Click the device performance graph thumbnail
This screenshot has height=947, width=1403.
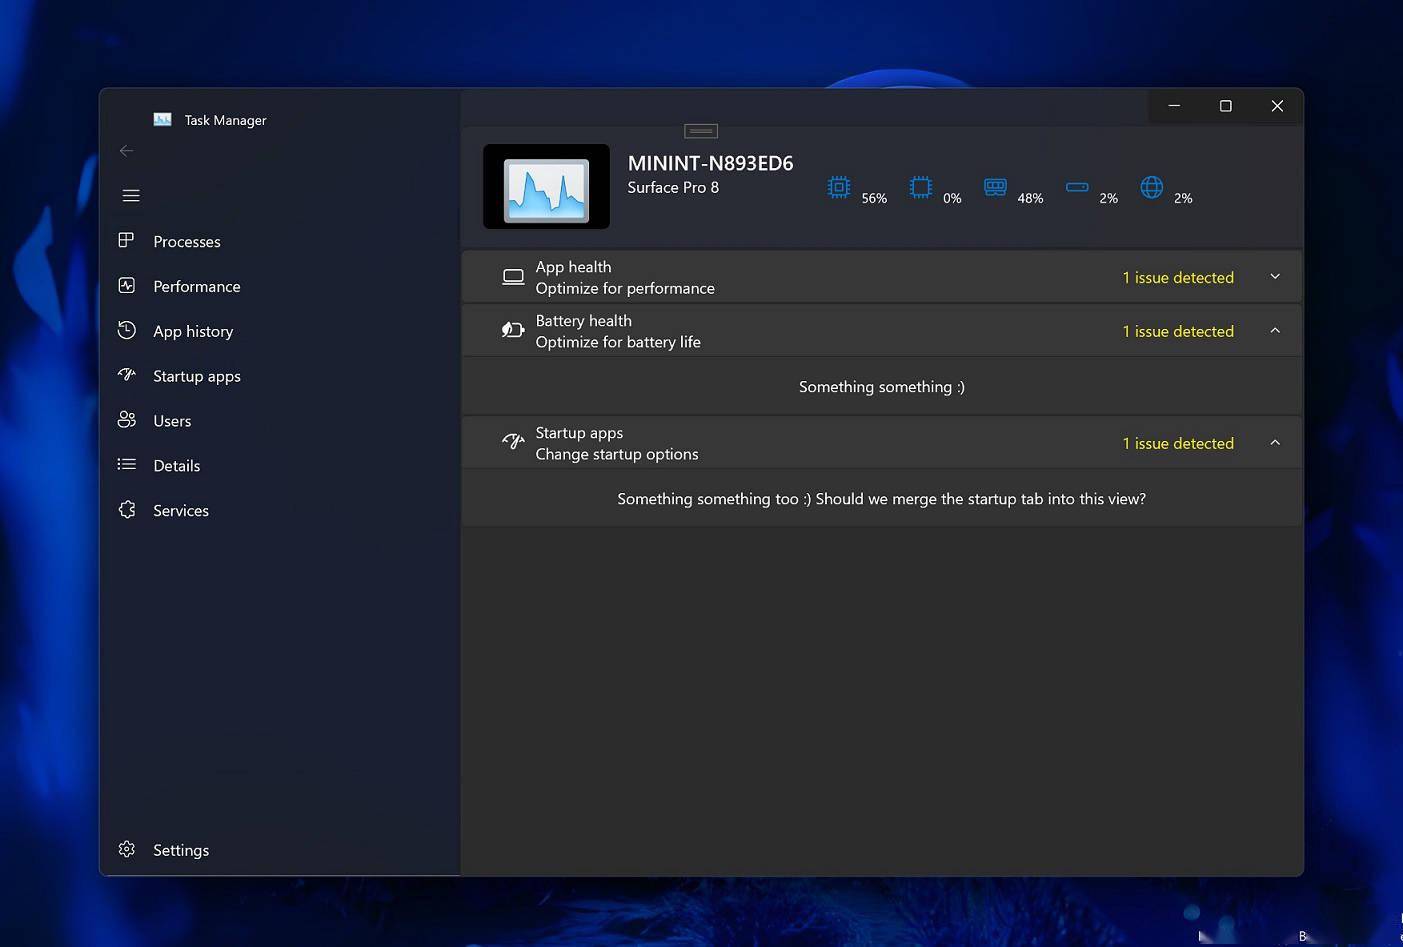click(546, 187)
